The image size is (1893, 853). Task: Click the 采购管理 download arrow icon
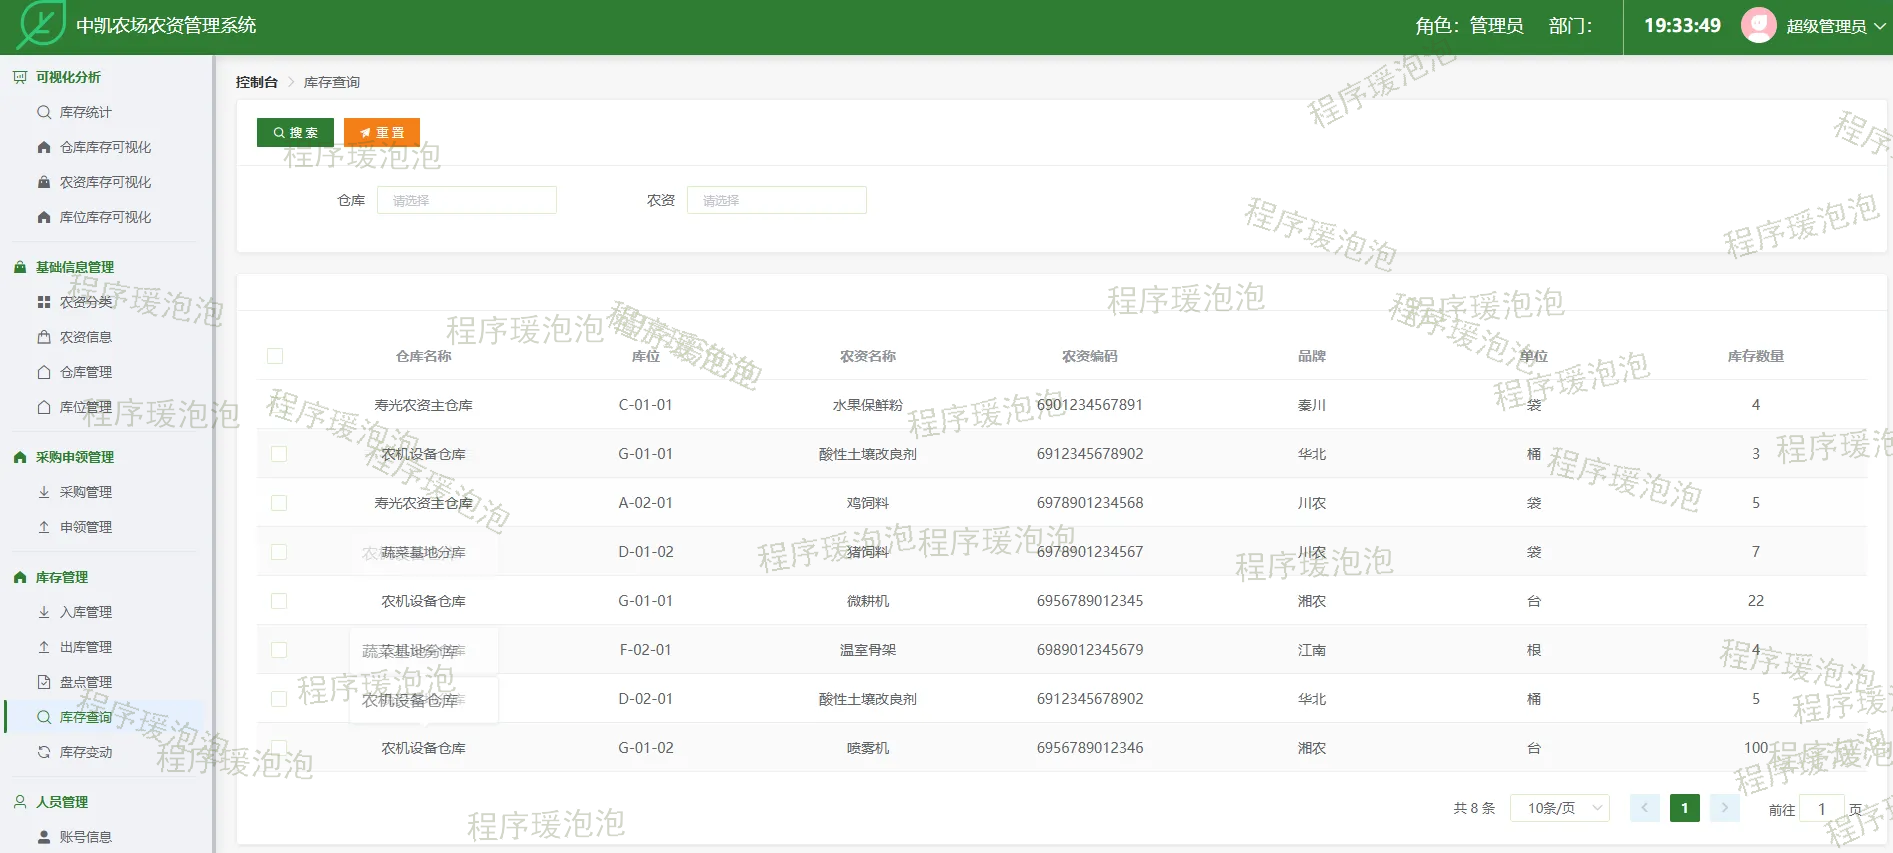pyautogui.click(x=44, y=492)
